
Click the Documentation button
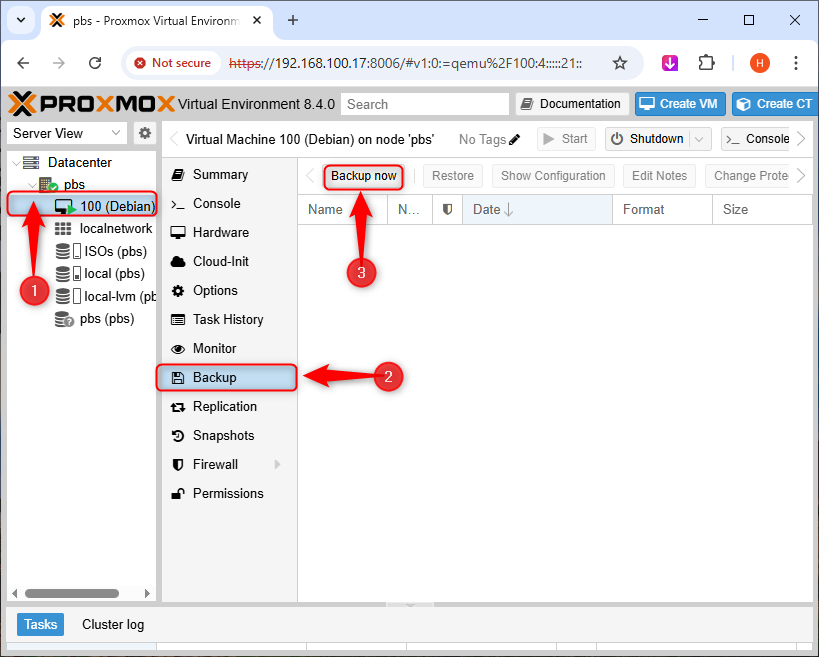[x=572, y=104]
